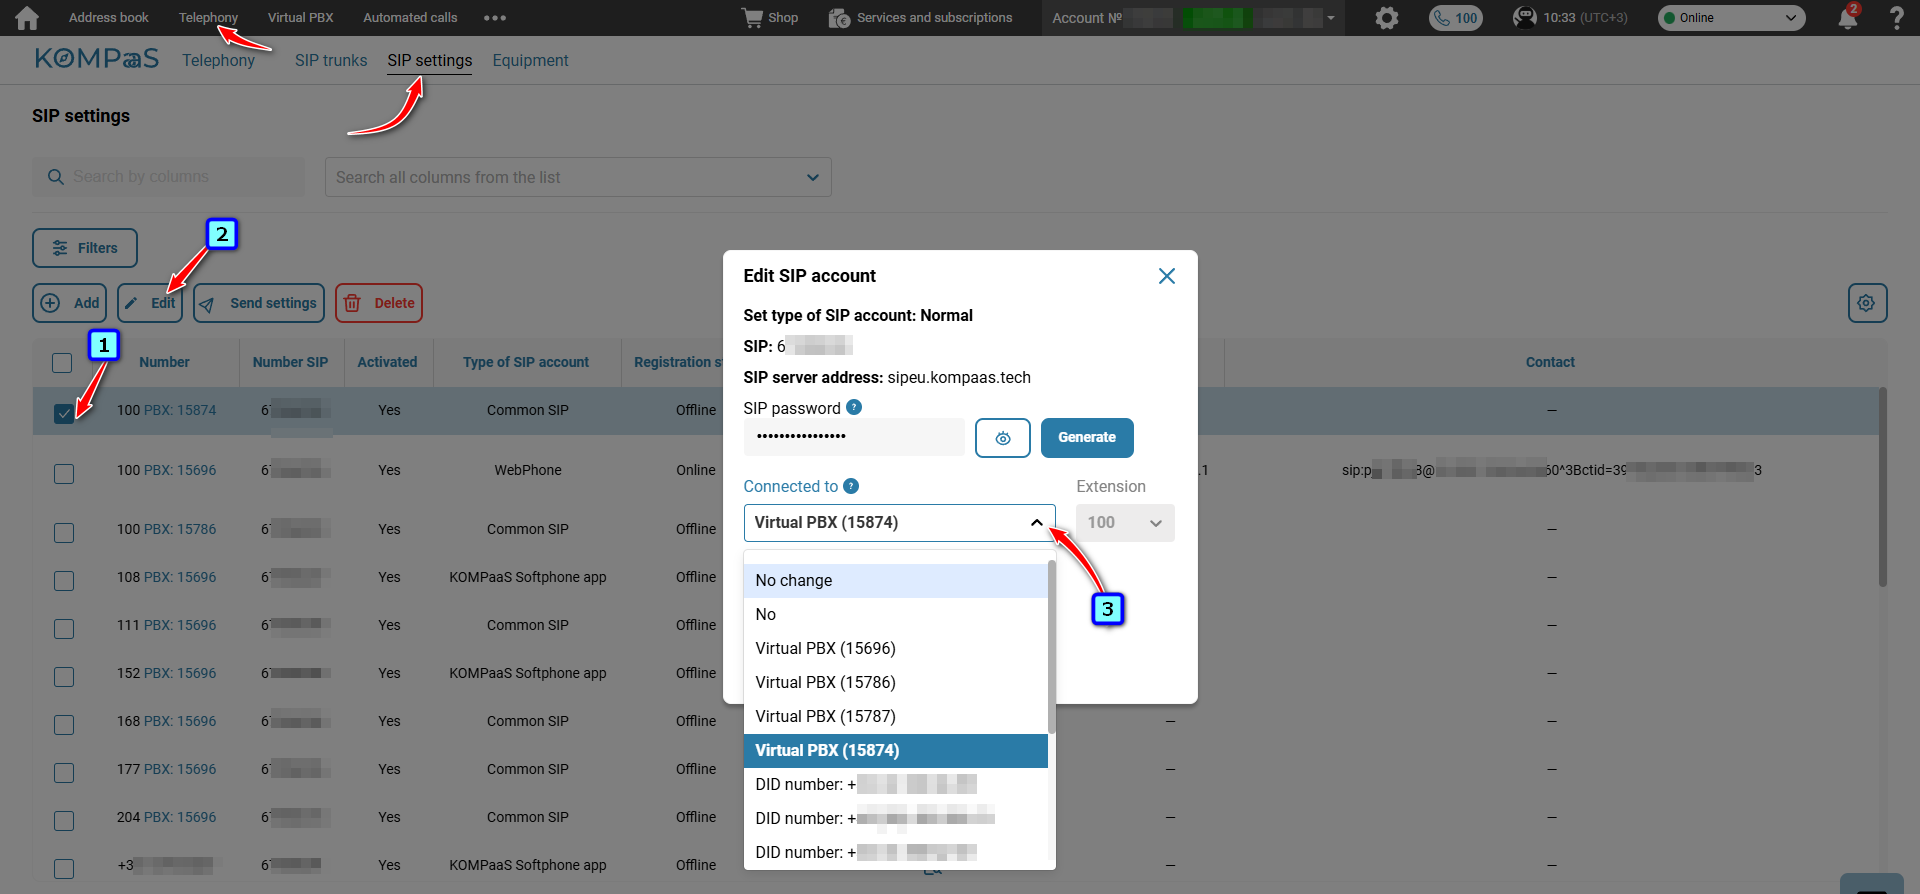Click the Add button

69,303
